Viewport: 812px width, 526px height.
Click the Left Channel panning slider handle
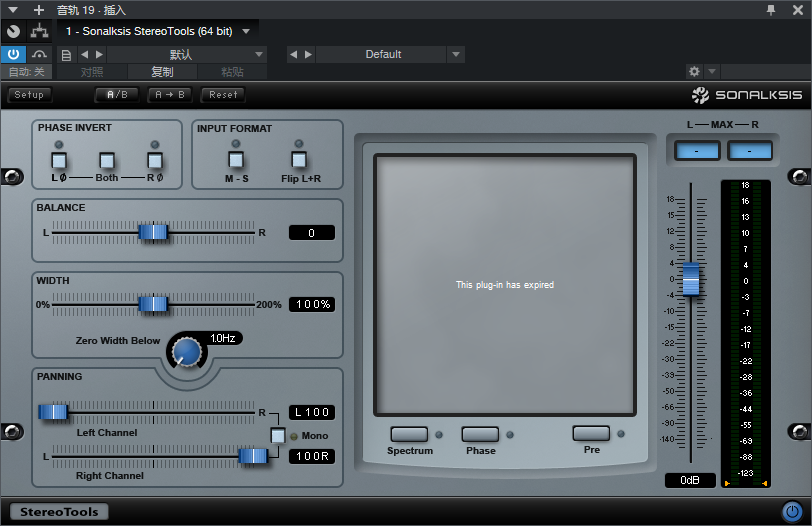click(53, 412)
